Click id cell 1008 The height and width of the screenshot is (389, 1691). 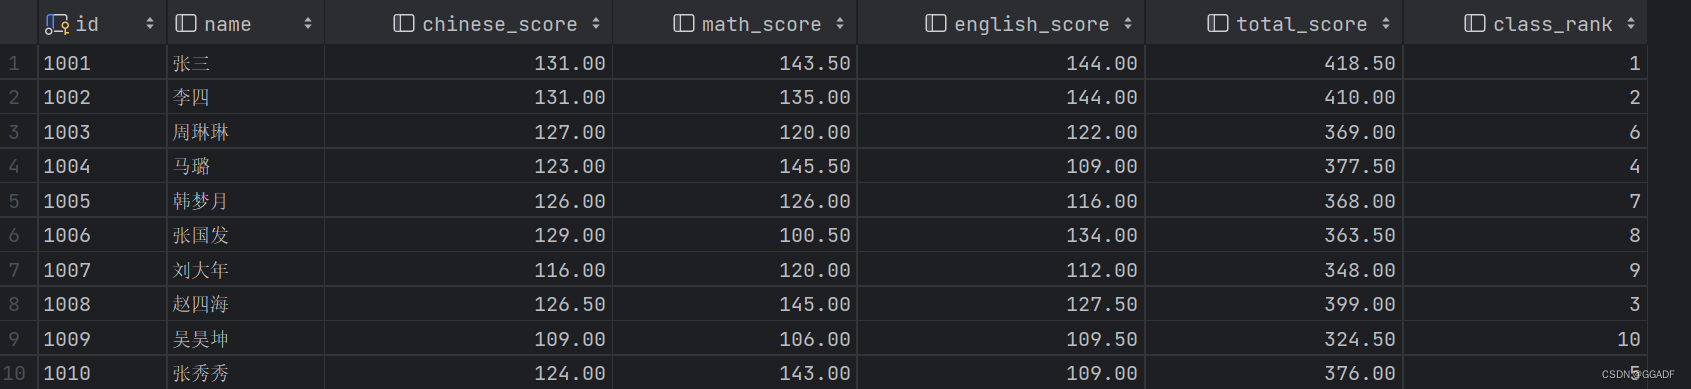[102, 304]
